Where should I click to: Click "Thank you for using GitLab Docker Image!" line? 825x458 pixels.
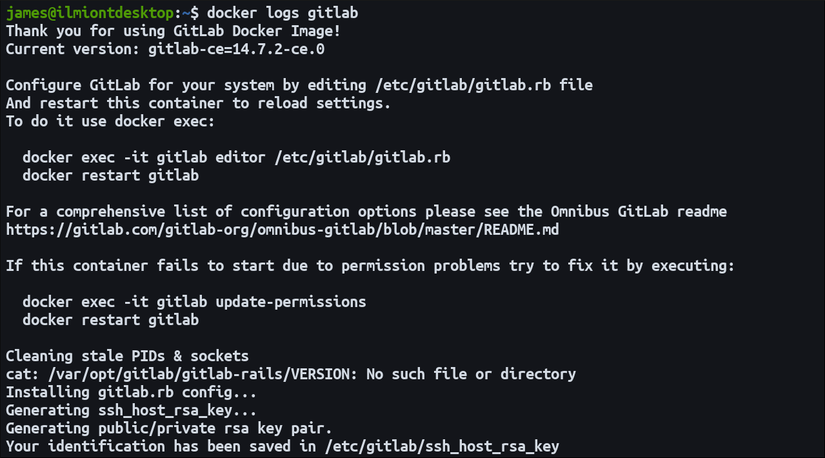click(172, 31)
